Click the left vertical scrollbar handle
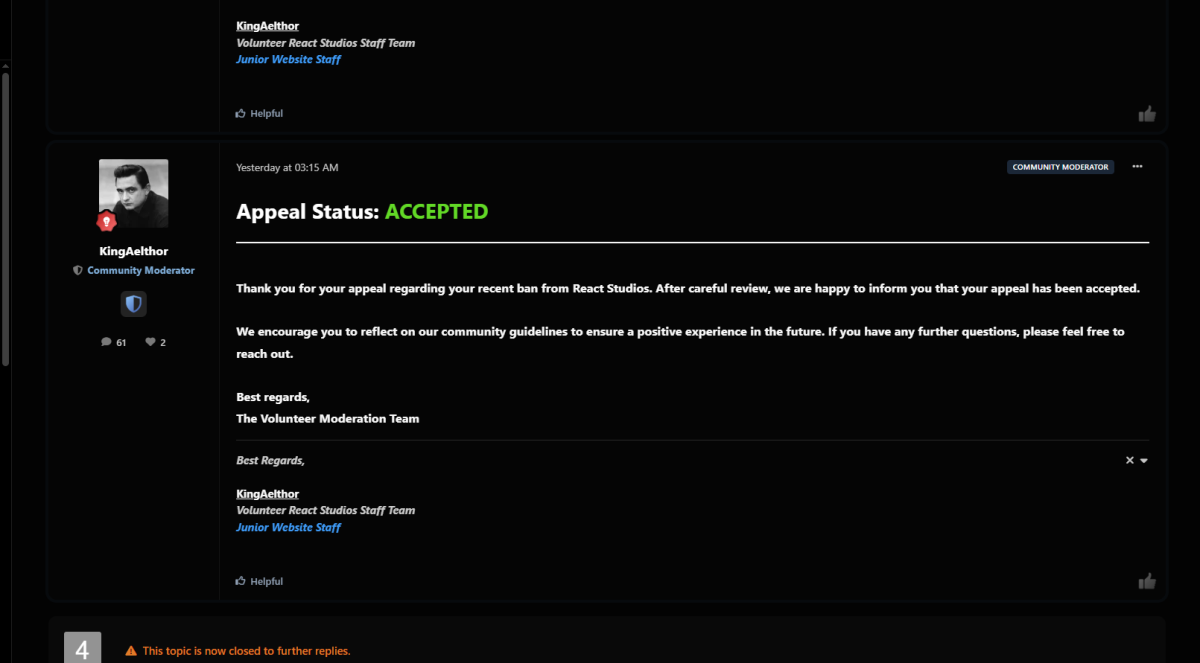 5,215
